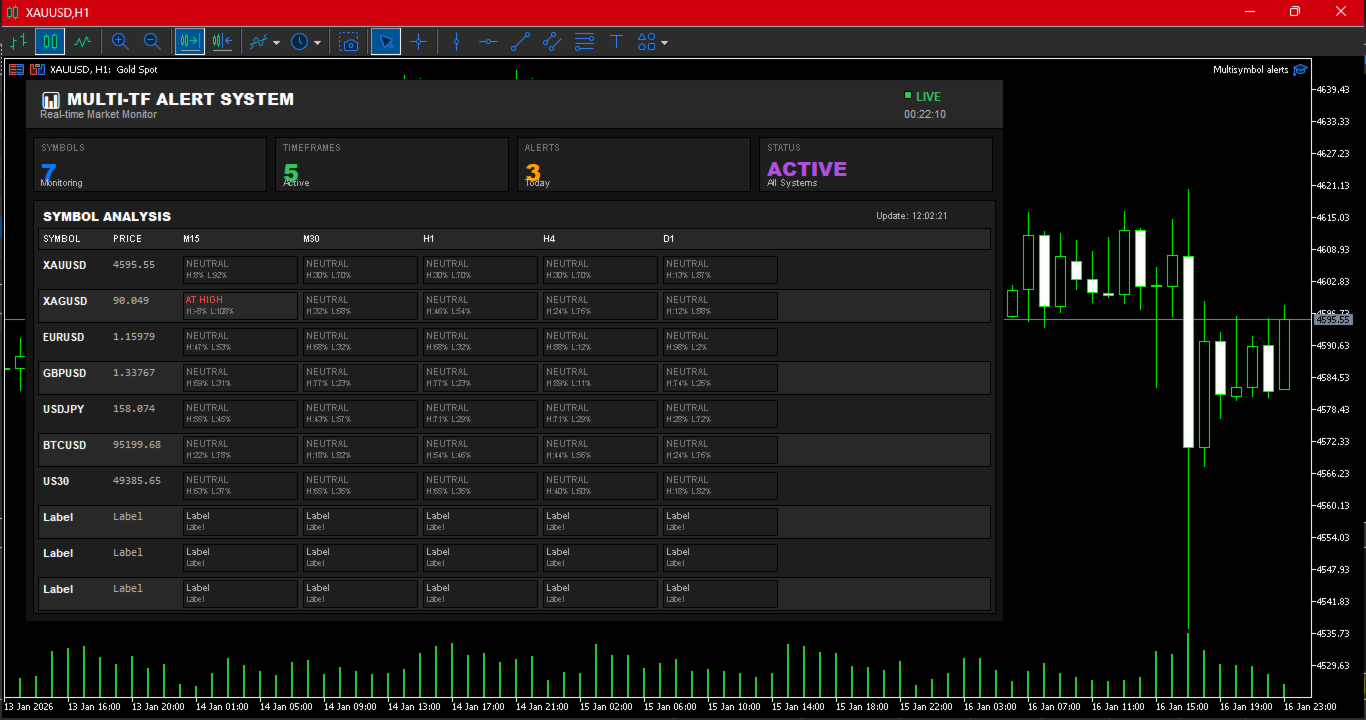Open the indicators list dropdown
The width and height of the screenshot is (1366, 720).
[x=265, y=42]
